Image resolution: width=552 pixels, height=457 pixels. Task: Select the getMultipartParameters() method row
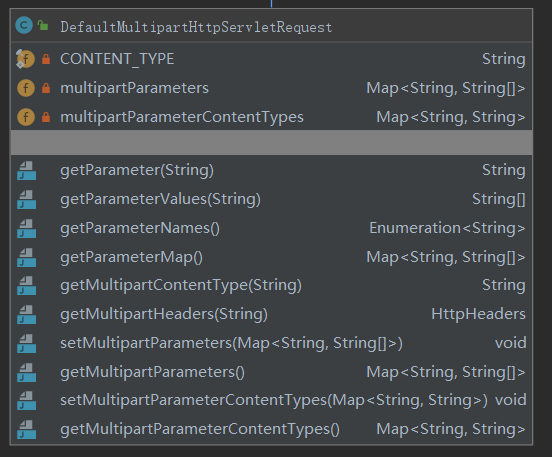271,372
